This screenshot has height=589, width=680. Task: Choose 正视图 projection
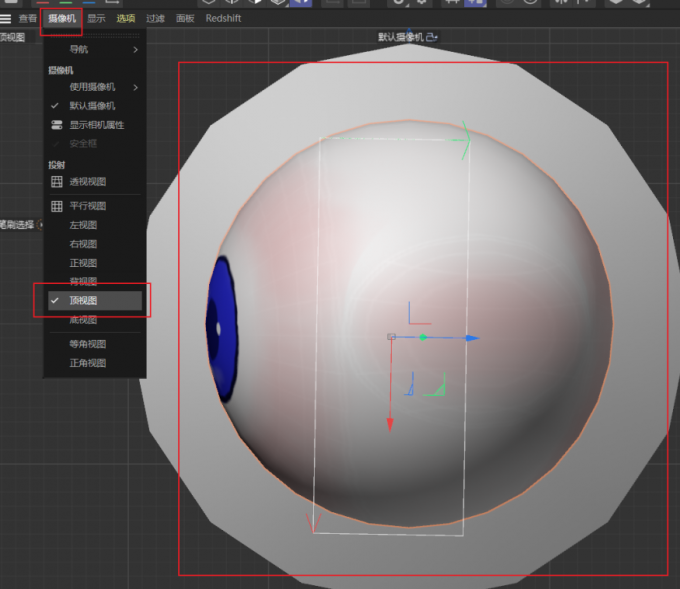95,263
